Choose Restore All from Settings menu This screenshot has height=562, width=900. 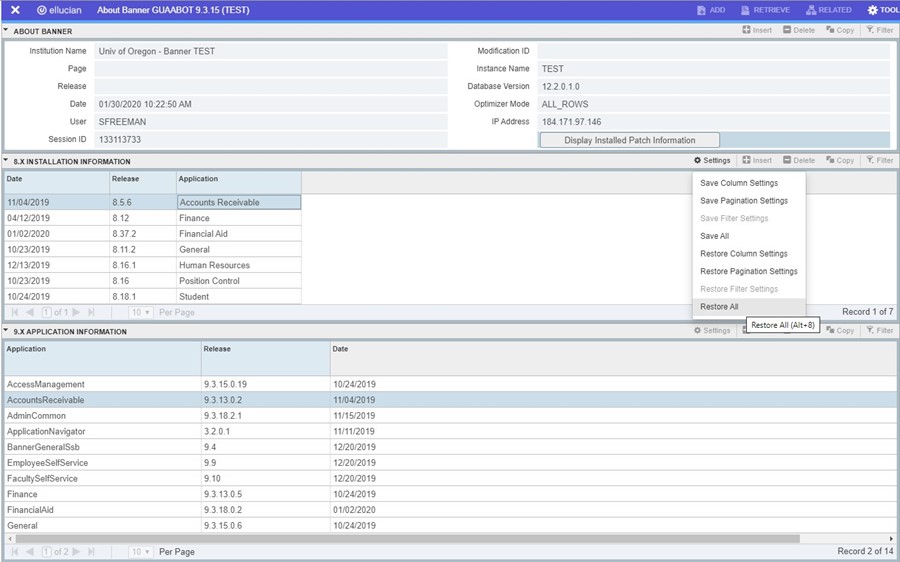pos(749,307)
